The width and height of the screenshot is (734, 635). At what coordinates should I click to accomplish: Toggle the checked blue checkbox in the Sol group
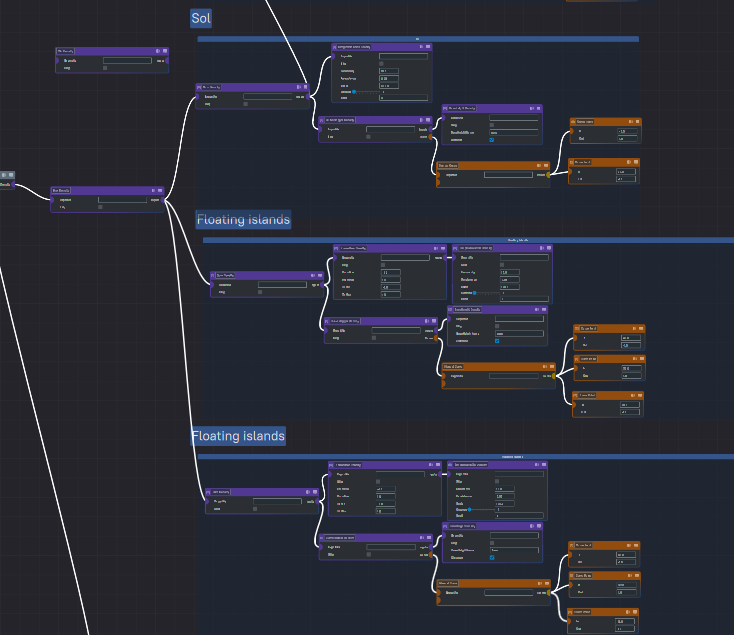492,140
